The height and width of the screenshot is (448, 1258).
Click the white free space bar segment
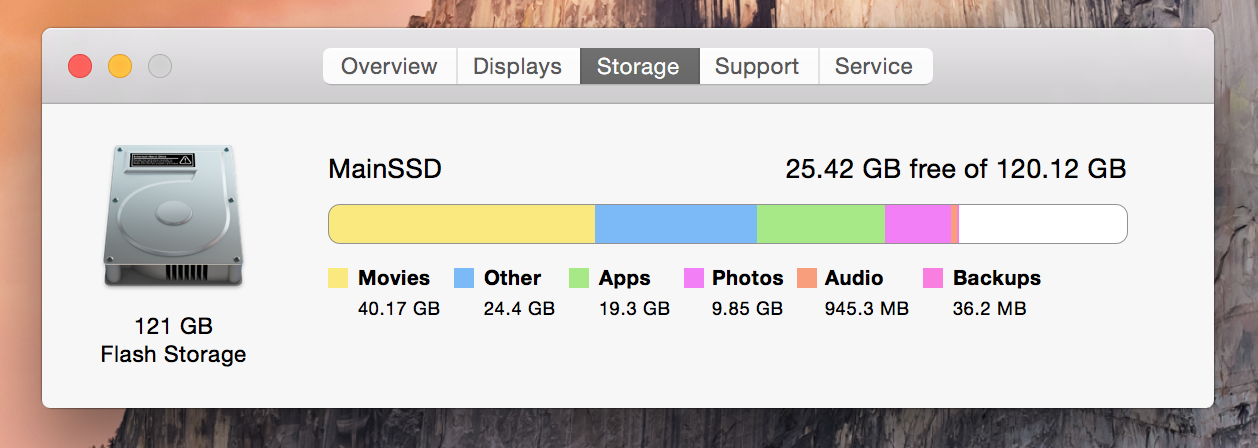tap(1042, 224)
